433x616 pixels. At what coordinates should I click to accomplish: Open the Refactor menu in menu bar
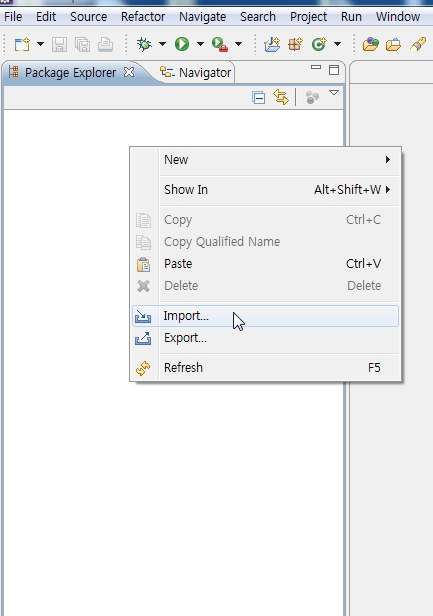click(143, 16)
